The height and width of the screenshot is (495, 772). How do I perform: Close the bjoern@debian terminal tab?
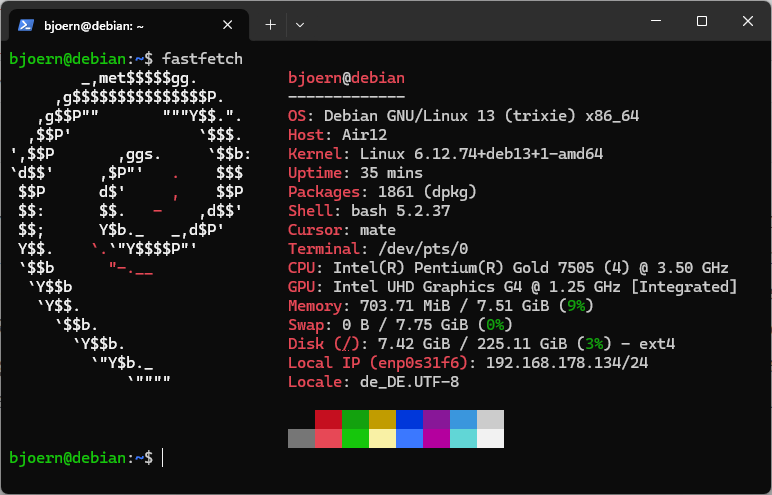click(x=229, y=23)
